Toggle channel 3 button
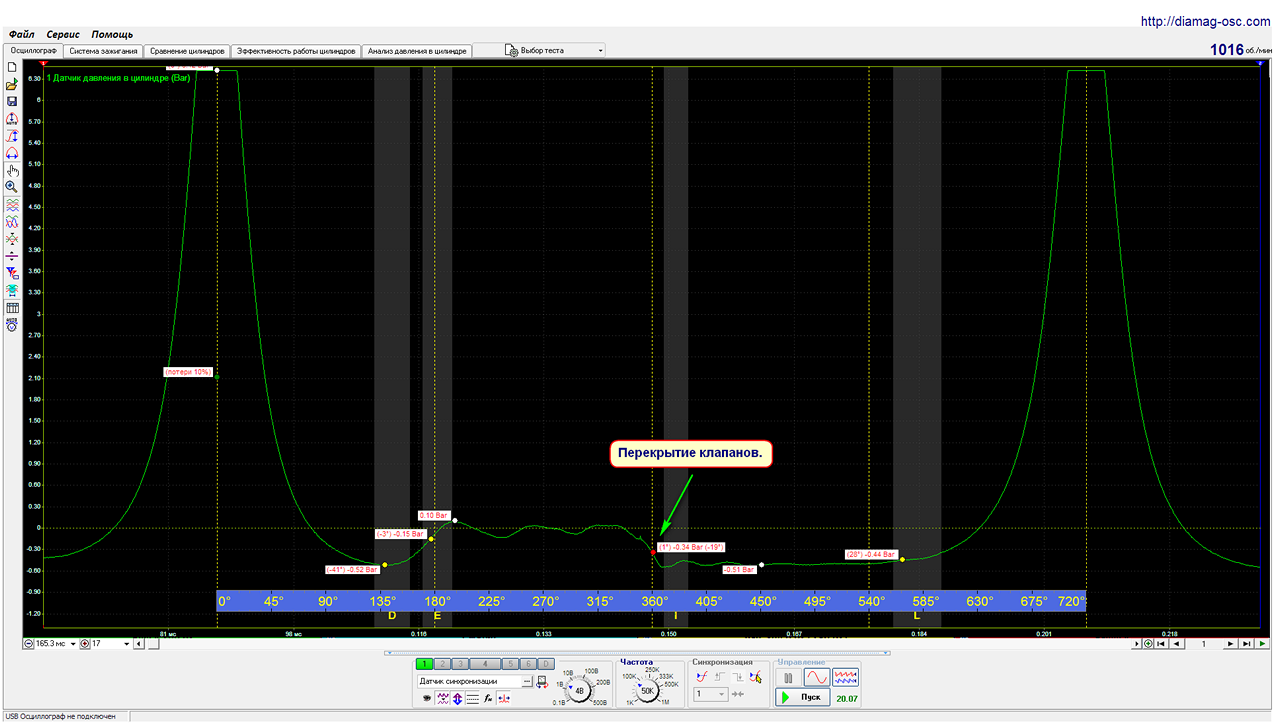 point(460,664)
